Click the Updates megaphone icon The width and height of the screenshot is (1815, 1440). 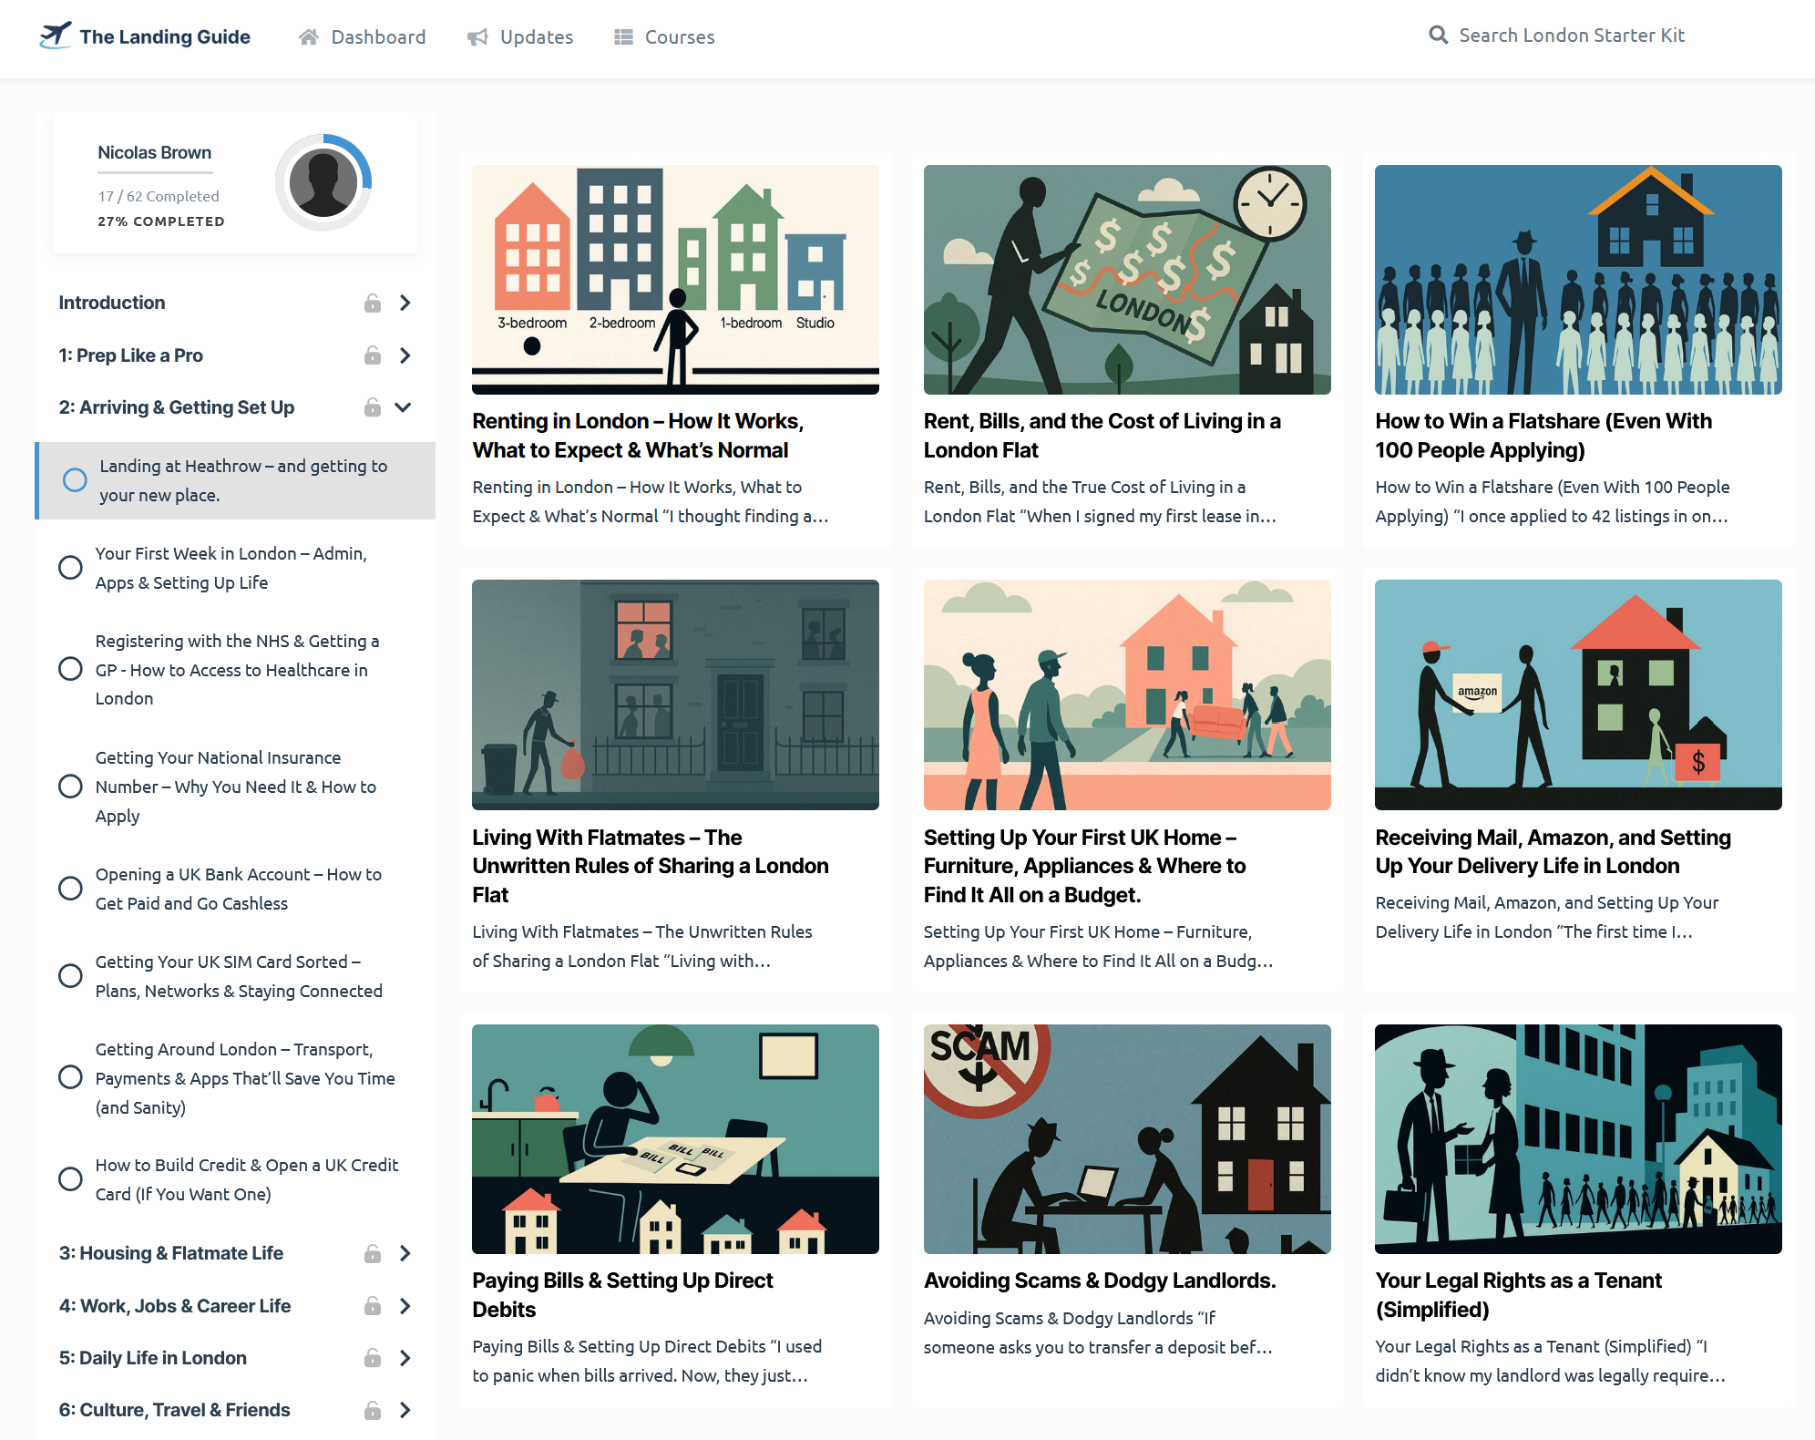pos(478,37)
